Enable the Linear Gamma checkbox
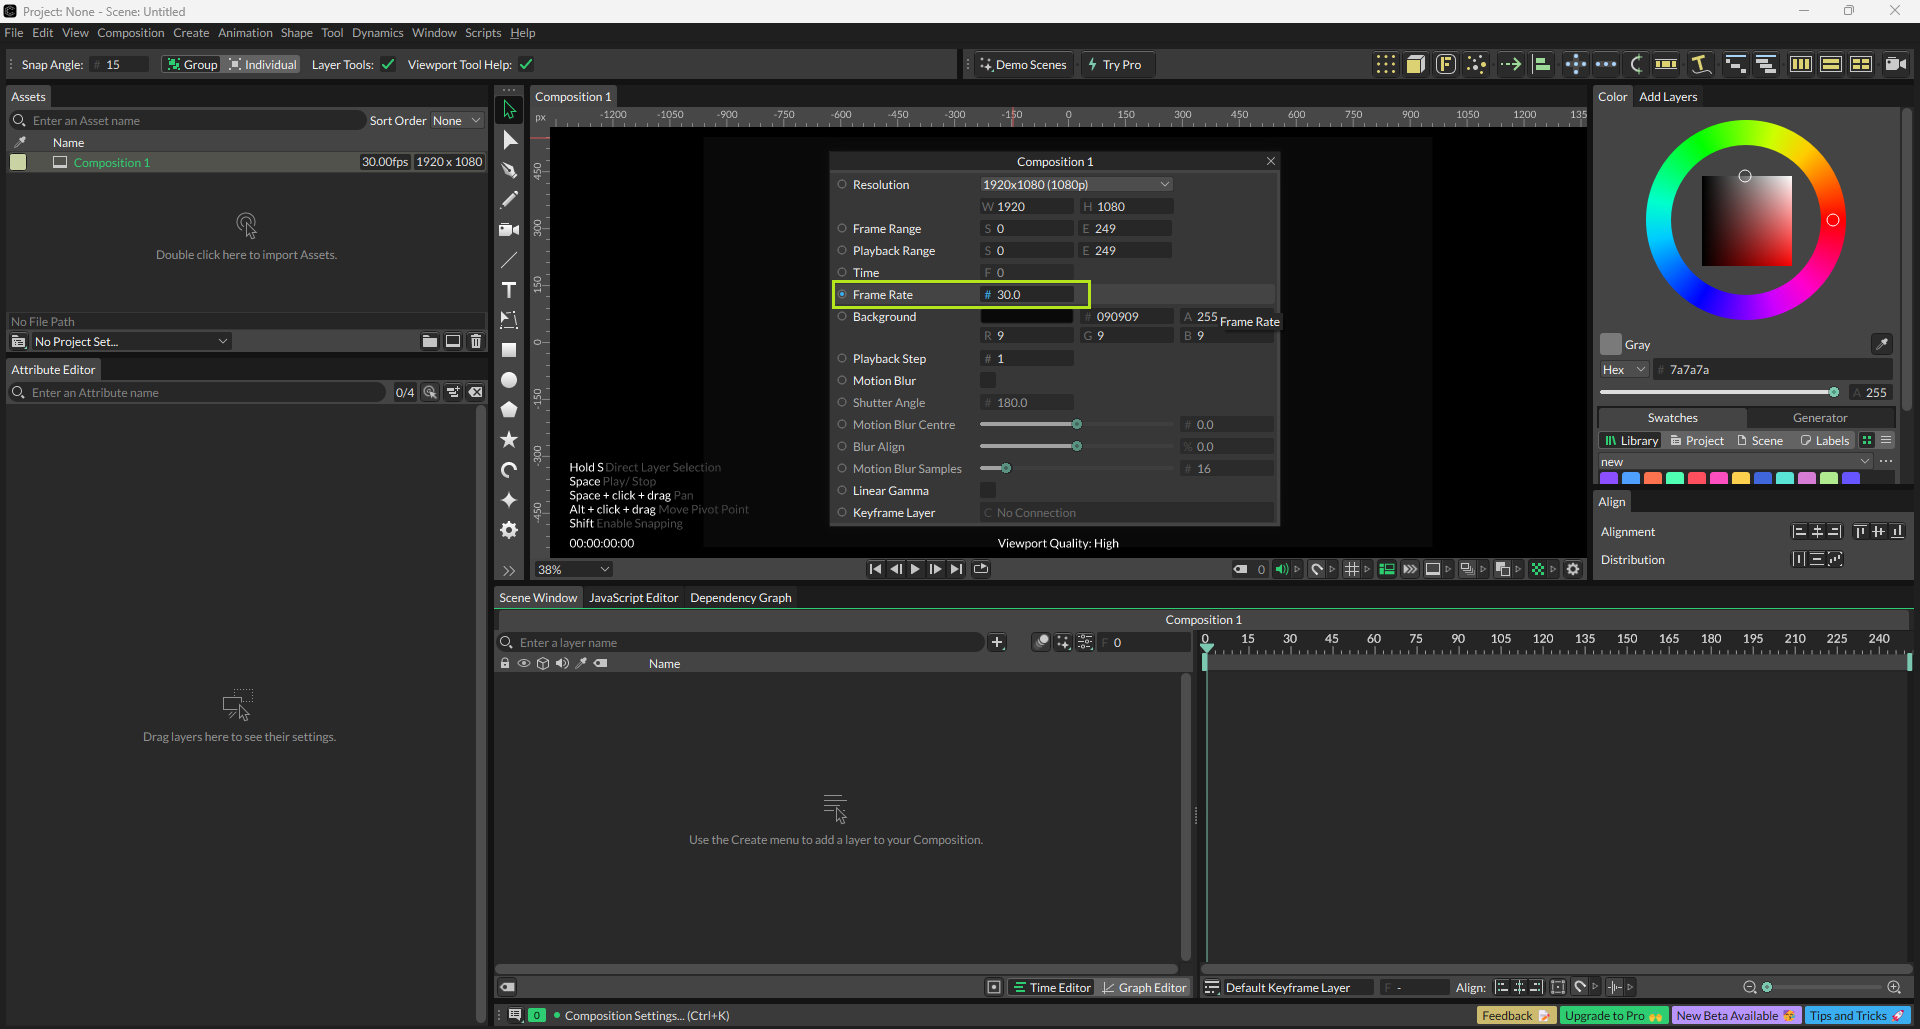 coord(988,491)
